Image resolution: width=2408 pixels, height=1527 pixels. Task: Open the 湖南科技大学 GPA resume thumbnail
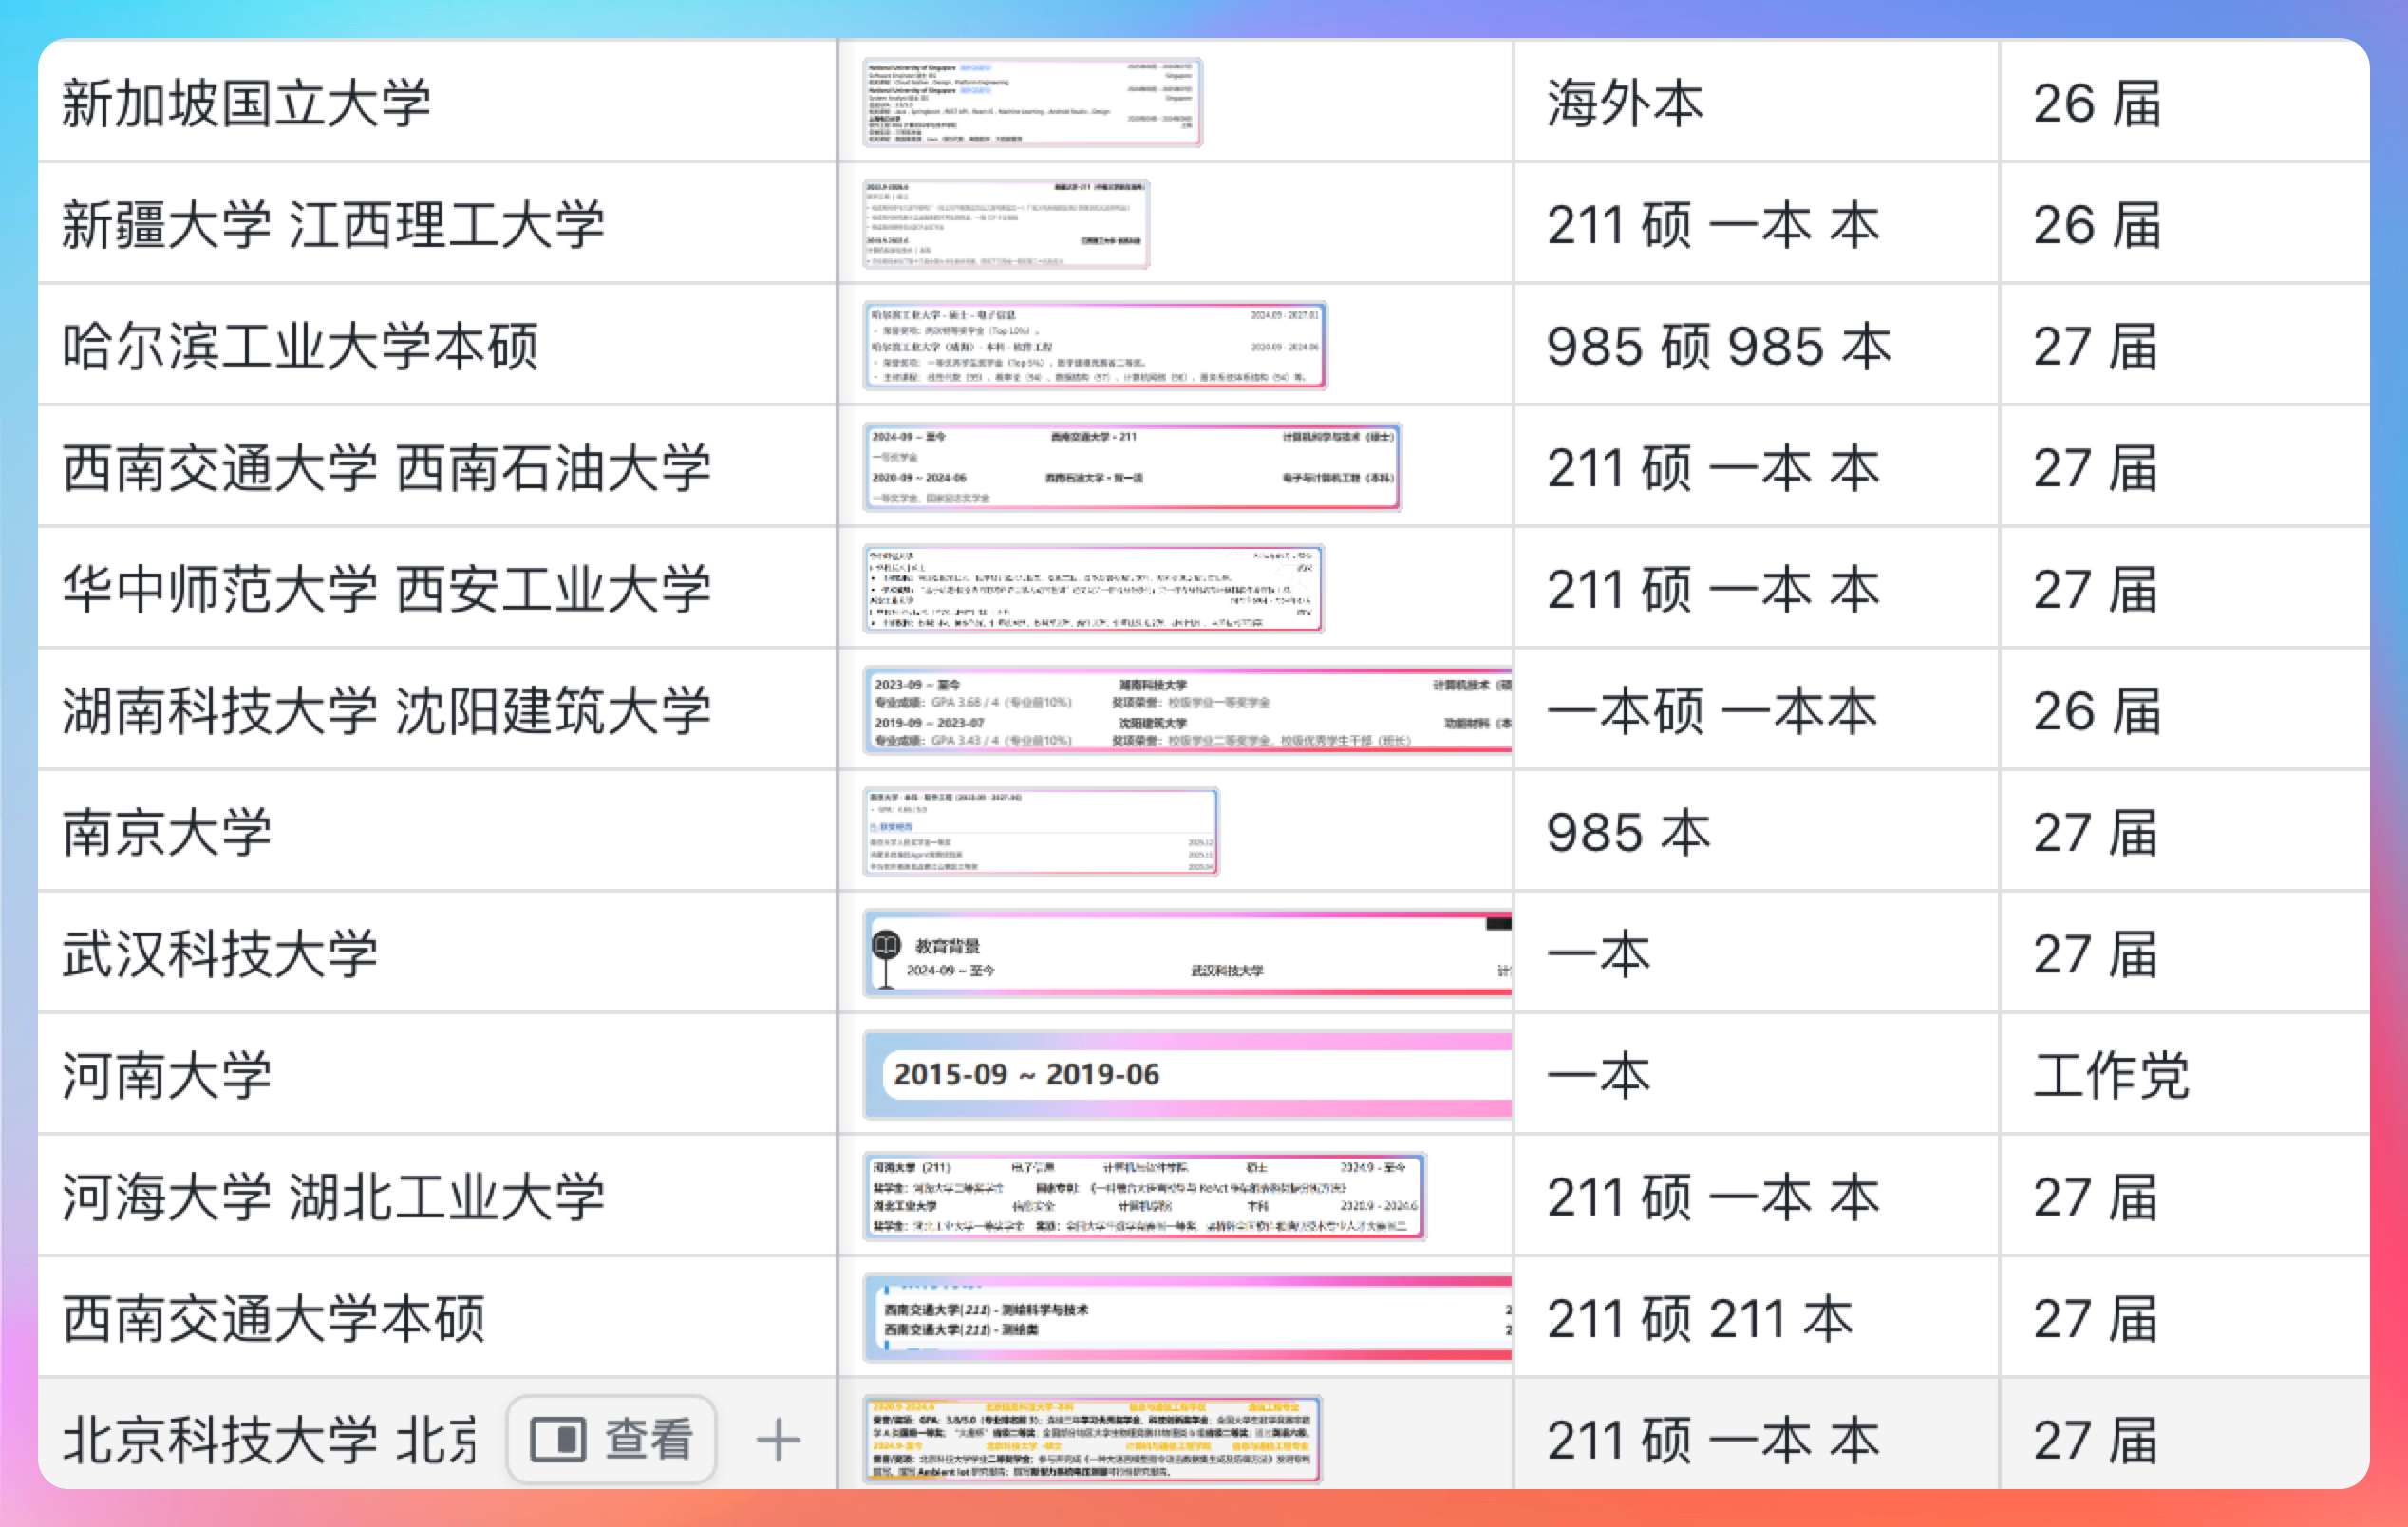tap(1187, 710)
